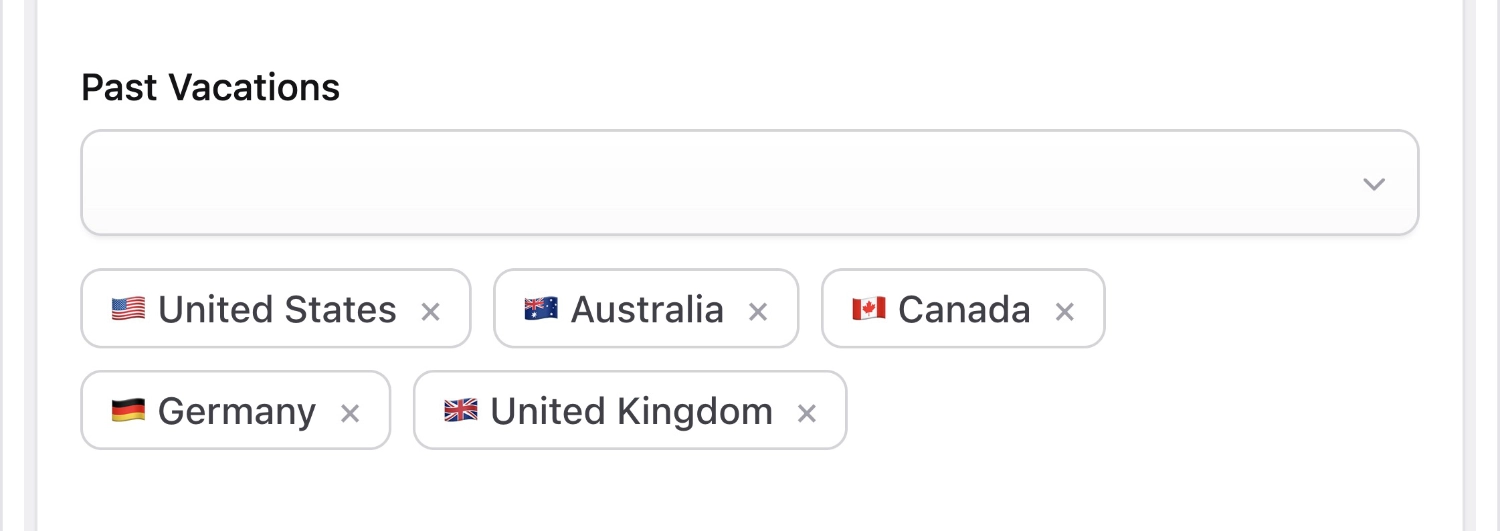
Task: Select the Canada tag text
Action: pos(964,310)
